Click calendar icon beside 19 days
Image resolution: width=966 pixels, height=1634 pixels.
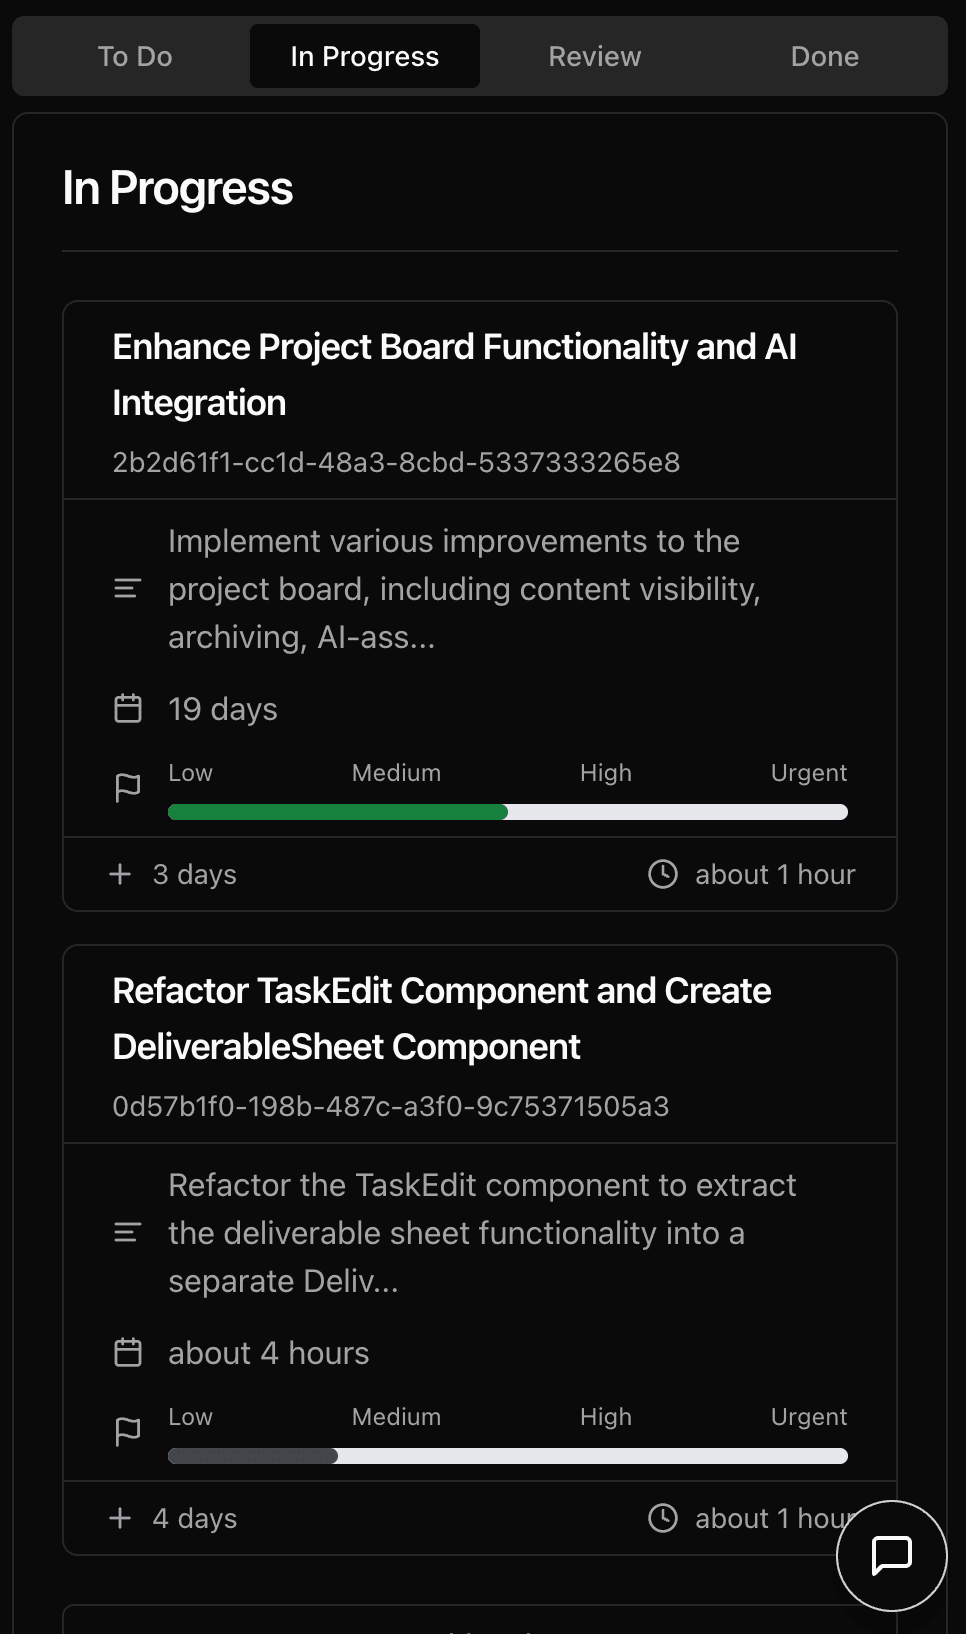tap(128, 709)
